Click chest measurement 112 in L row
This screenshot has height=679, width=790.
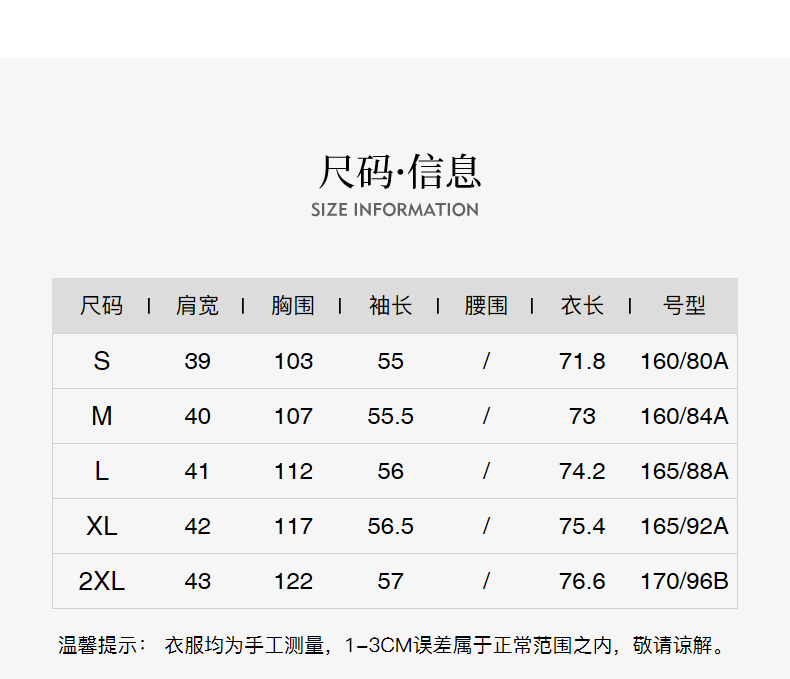pos(293,471)
